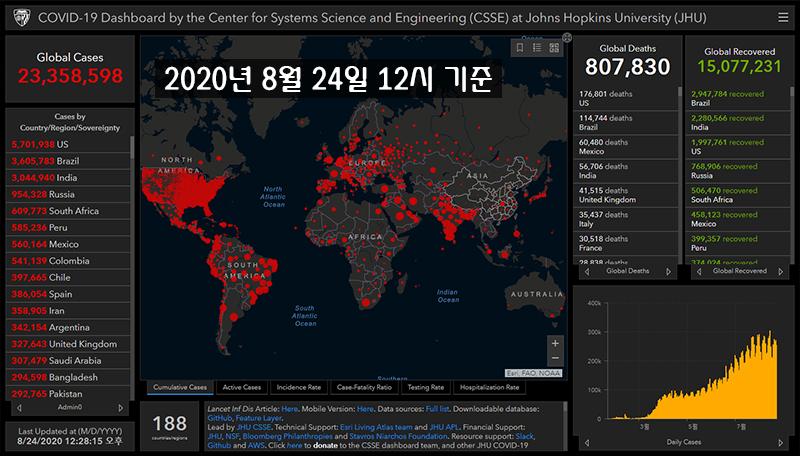Show the map legend list icon
Image resolution: width=800 pixels, height=456 pixels.
[537, 47]
